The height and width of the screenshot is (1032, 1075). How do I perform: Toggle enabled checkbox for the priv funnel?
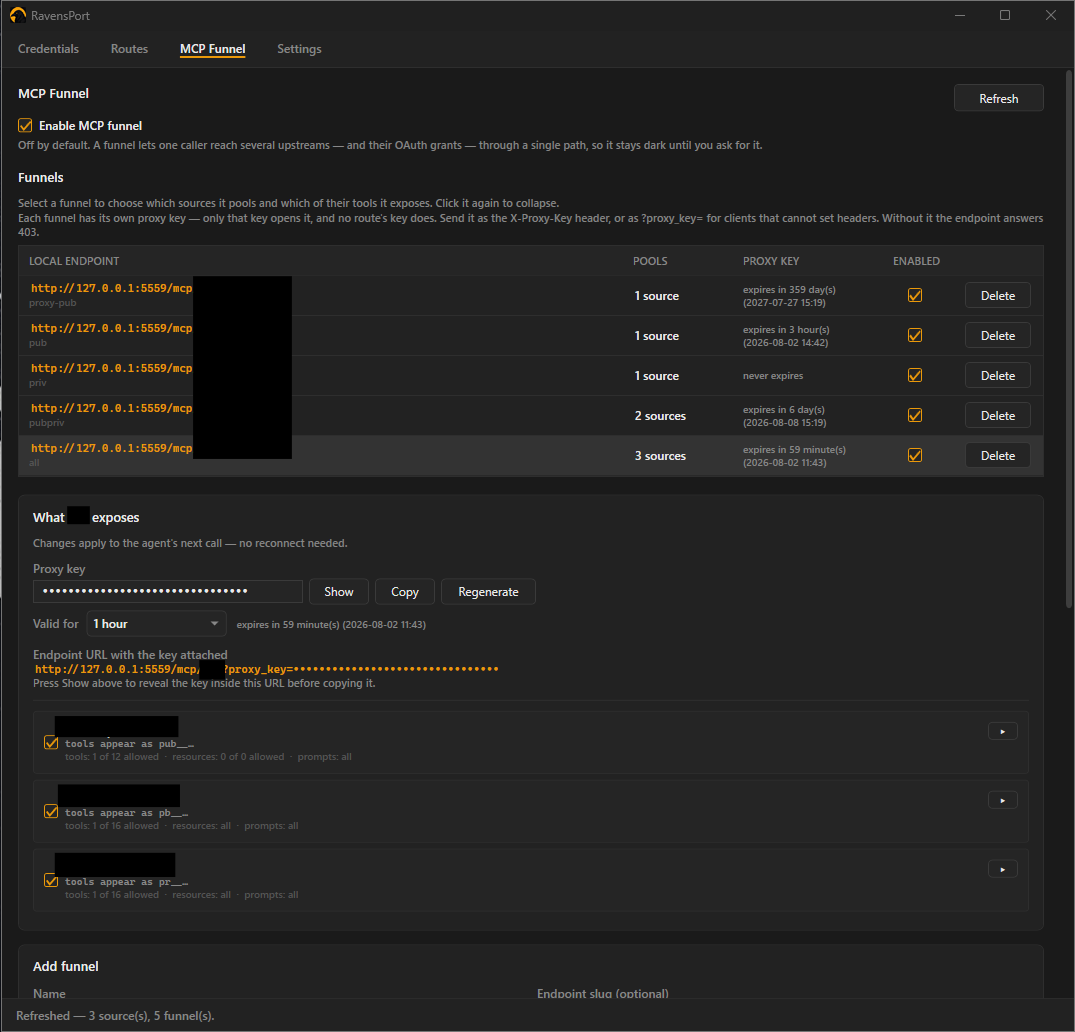915,375
